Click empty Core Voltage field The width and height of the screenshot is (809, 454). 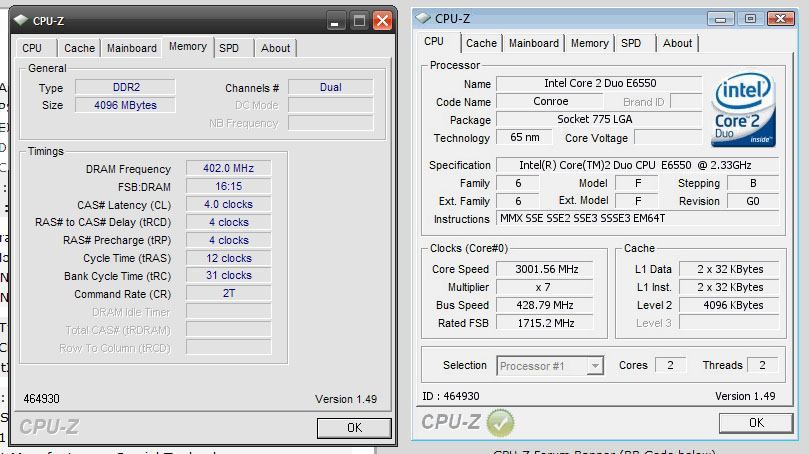click(668, 138)
